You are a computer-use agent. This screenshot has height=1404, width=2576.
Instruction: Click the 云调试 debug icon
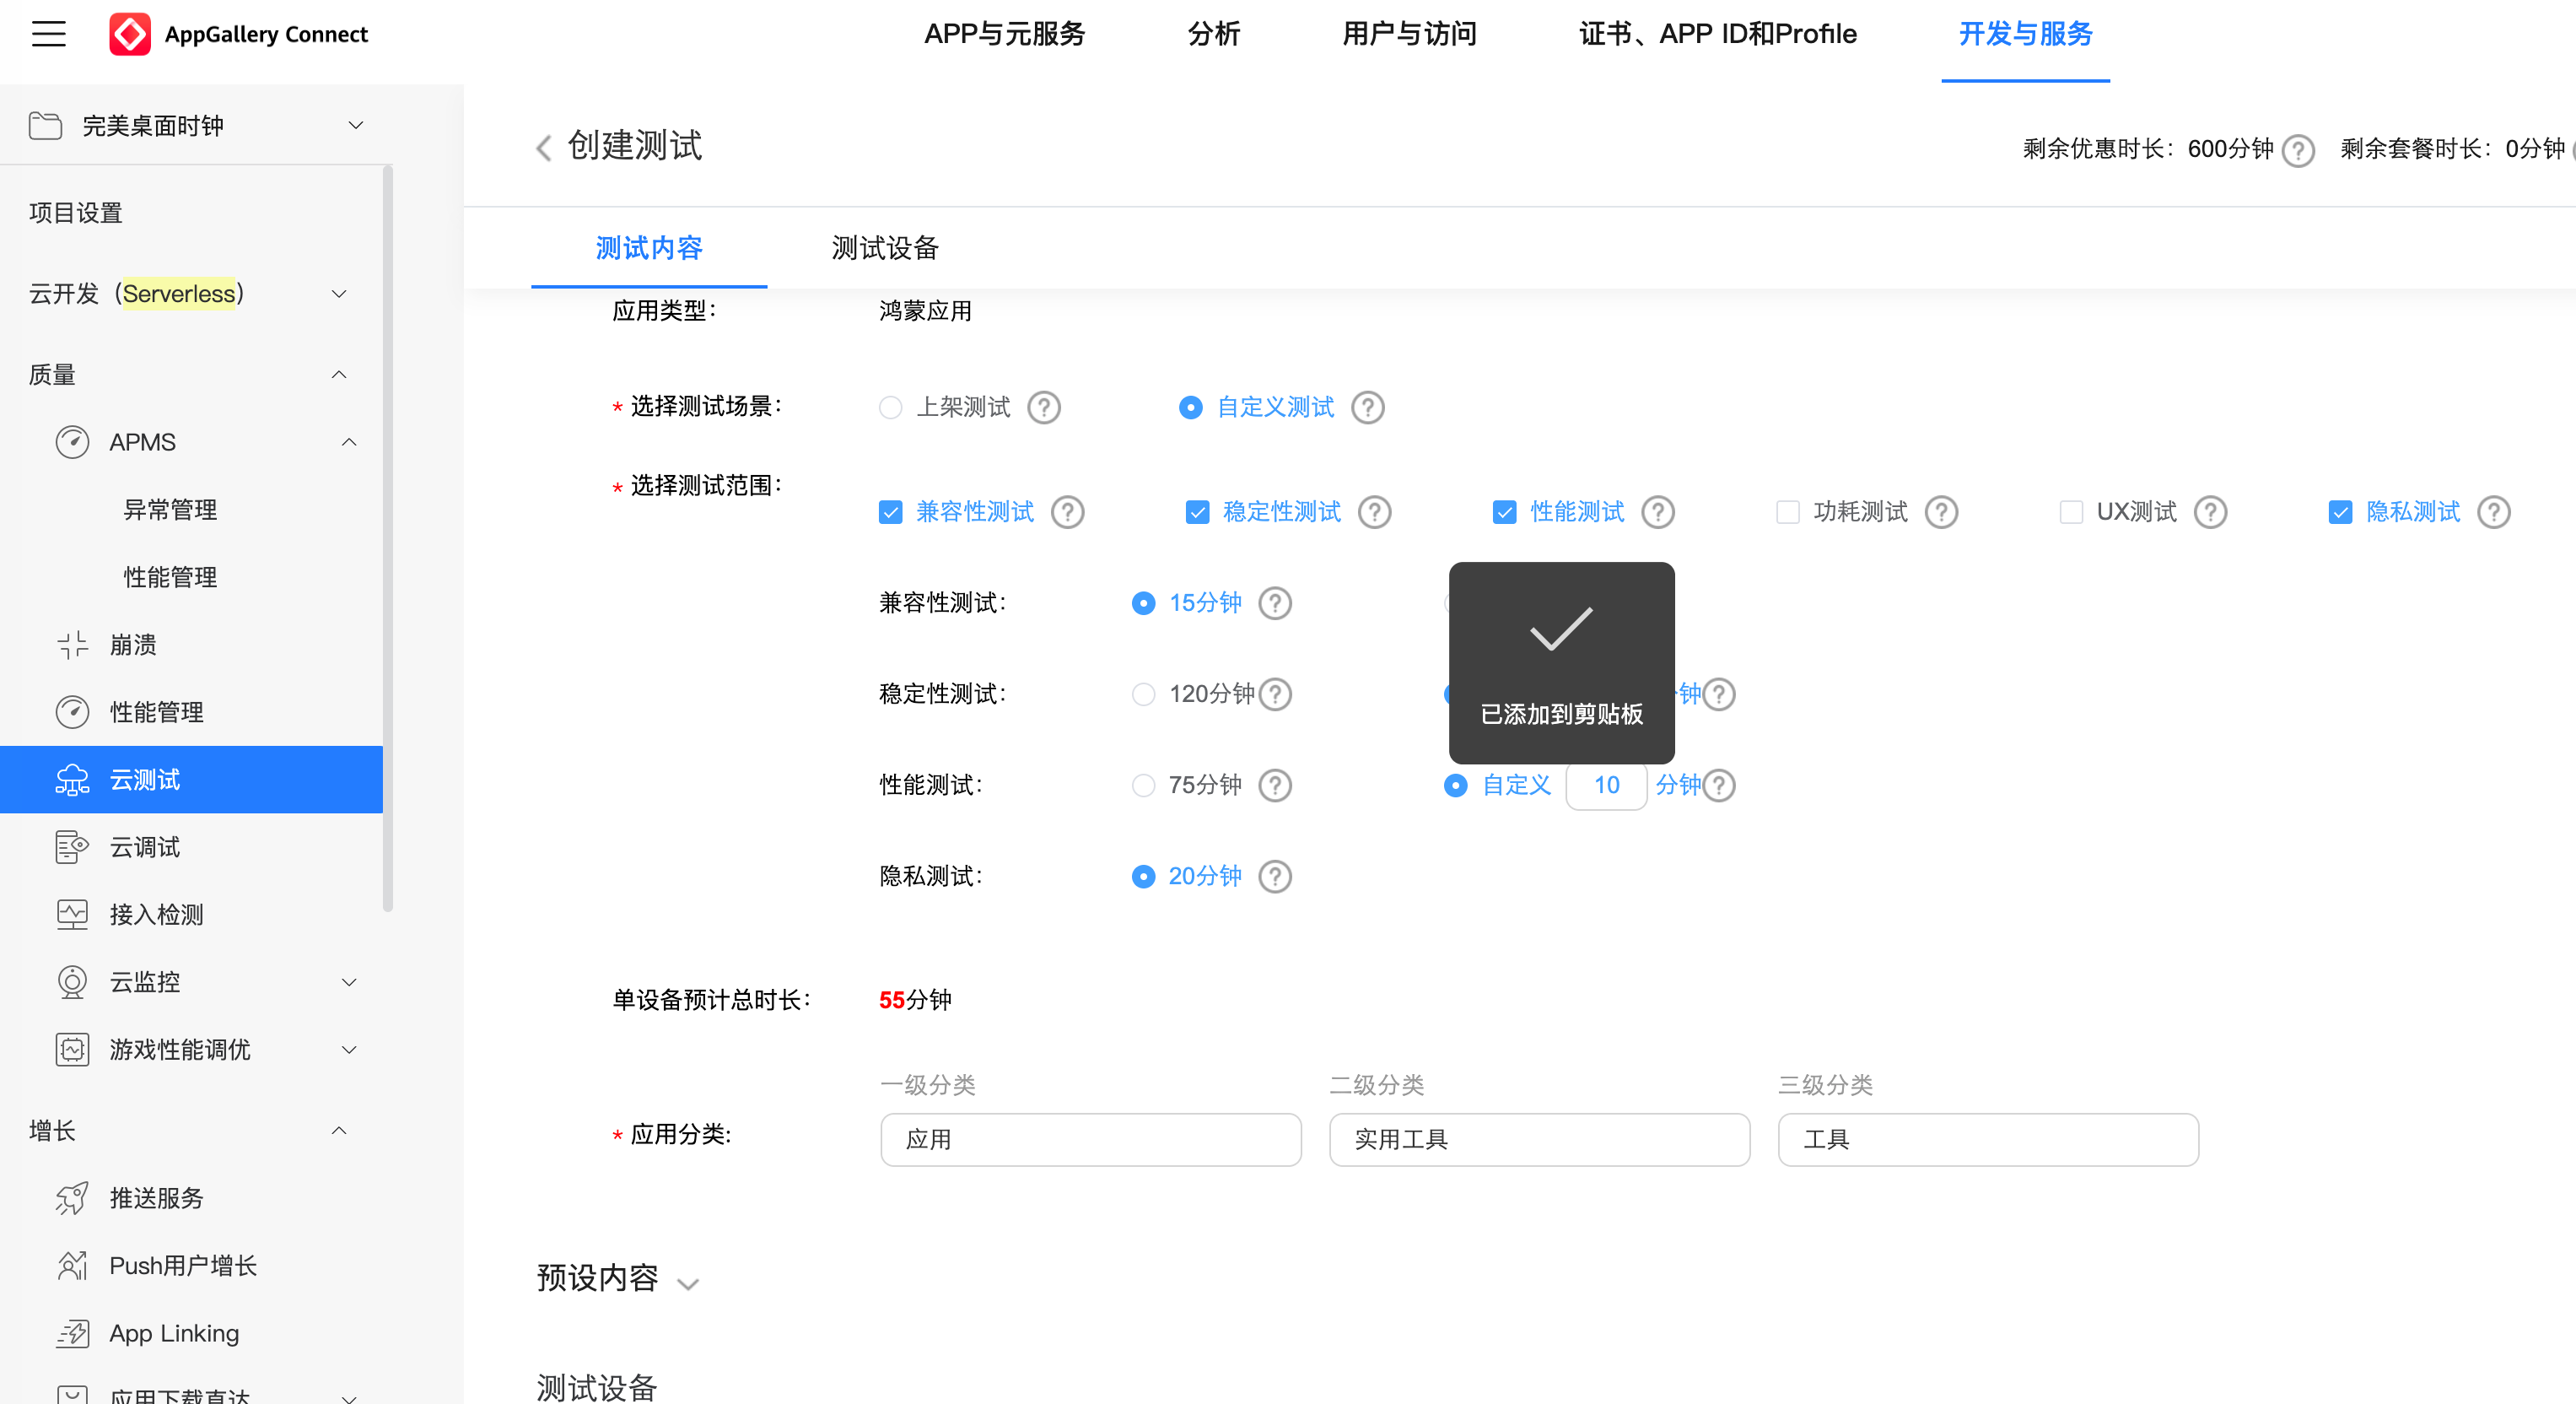(72, 847)
